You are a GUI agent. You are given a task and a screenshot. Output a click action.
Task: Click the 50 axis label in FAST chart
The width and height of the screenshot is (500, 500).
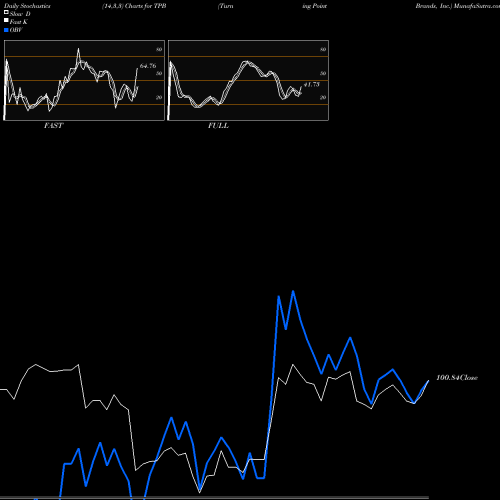159,73
